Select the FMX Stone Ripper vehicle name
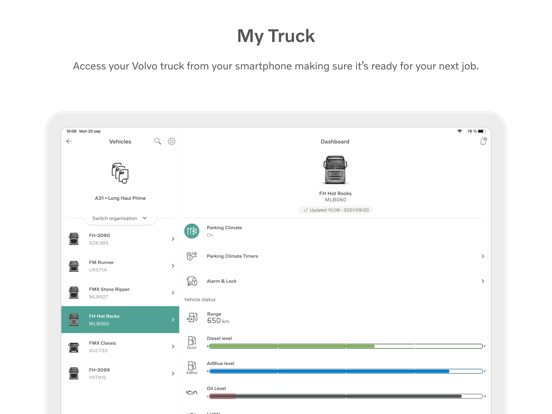This screenshot has width=552, height=414. (x=109, y=289)
